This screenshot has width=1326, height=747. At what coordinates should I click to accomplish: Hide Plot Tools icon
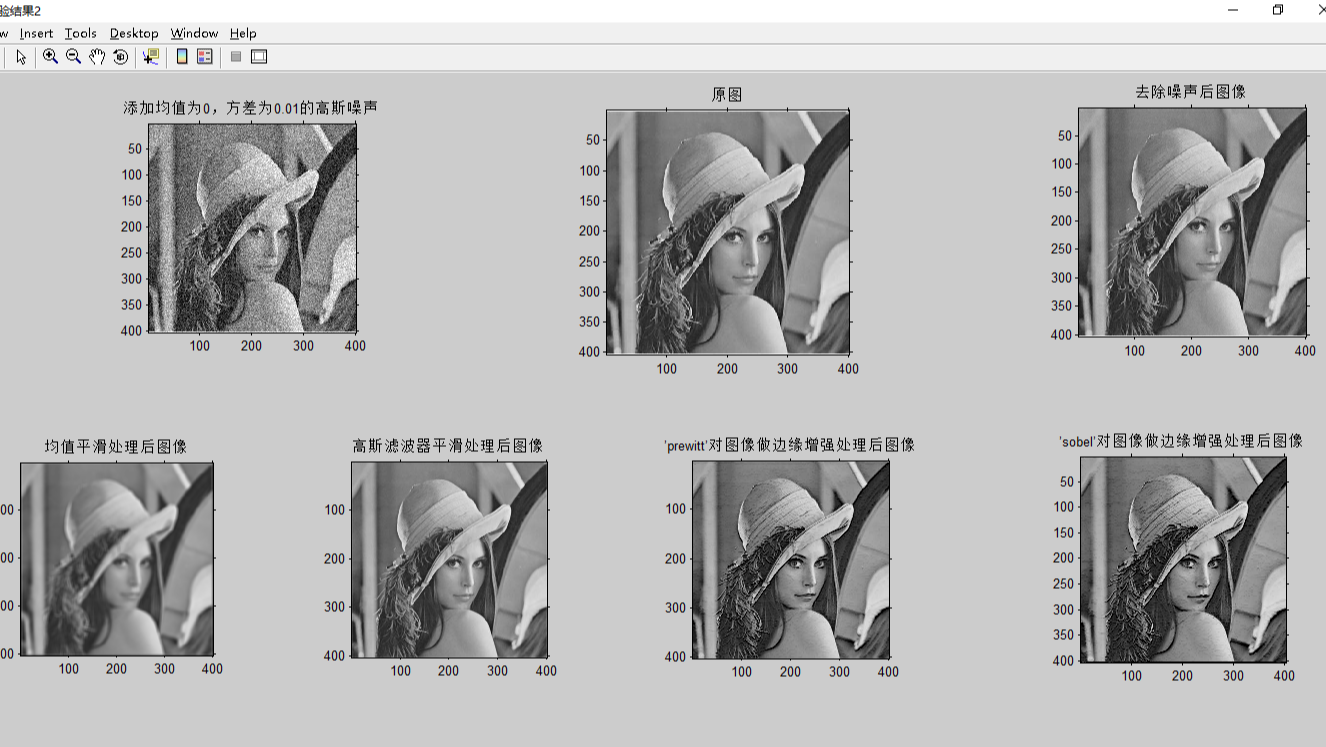tap(236, 57)
